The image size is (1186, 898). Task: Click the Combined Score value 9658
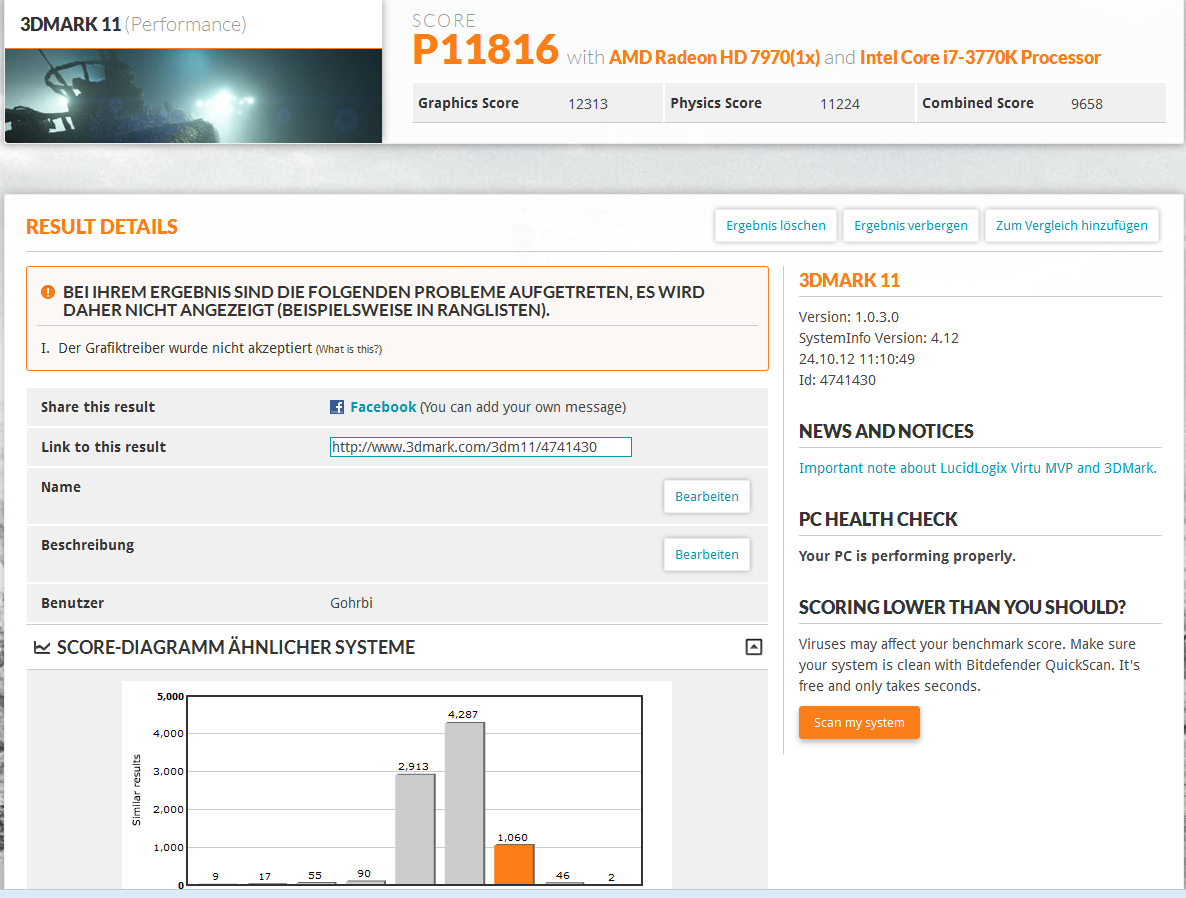click(x=1086, y=104)
